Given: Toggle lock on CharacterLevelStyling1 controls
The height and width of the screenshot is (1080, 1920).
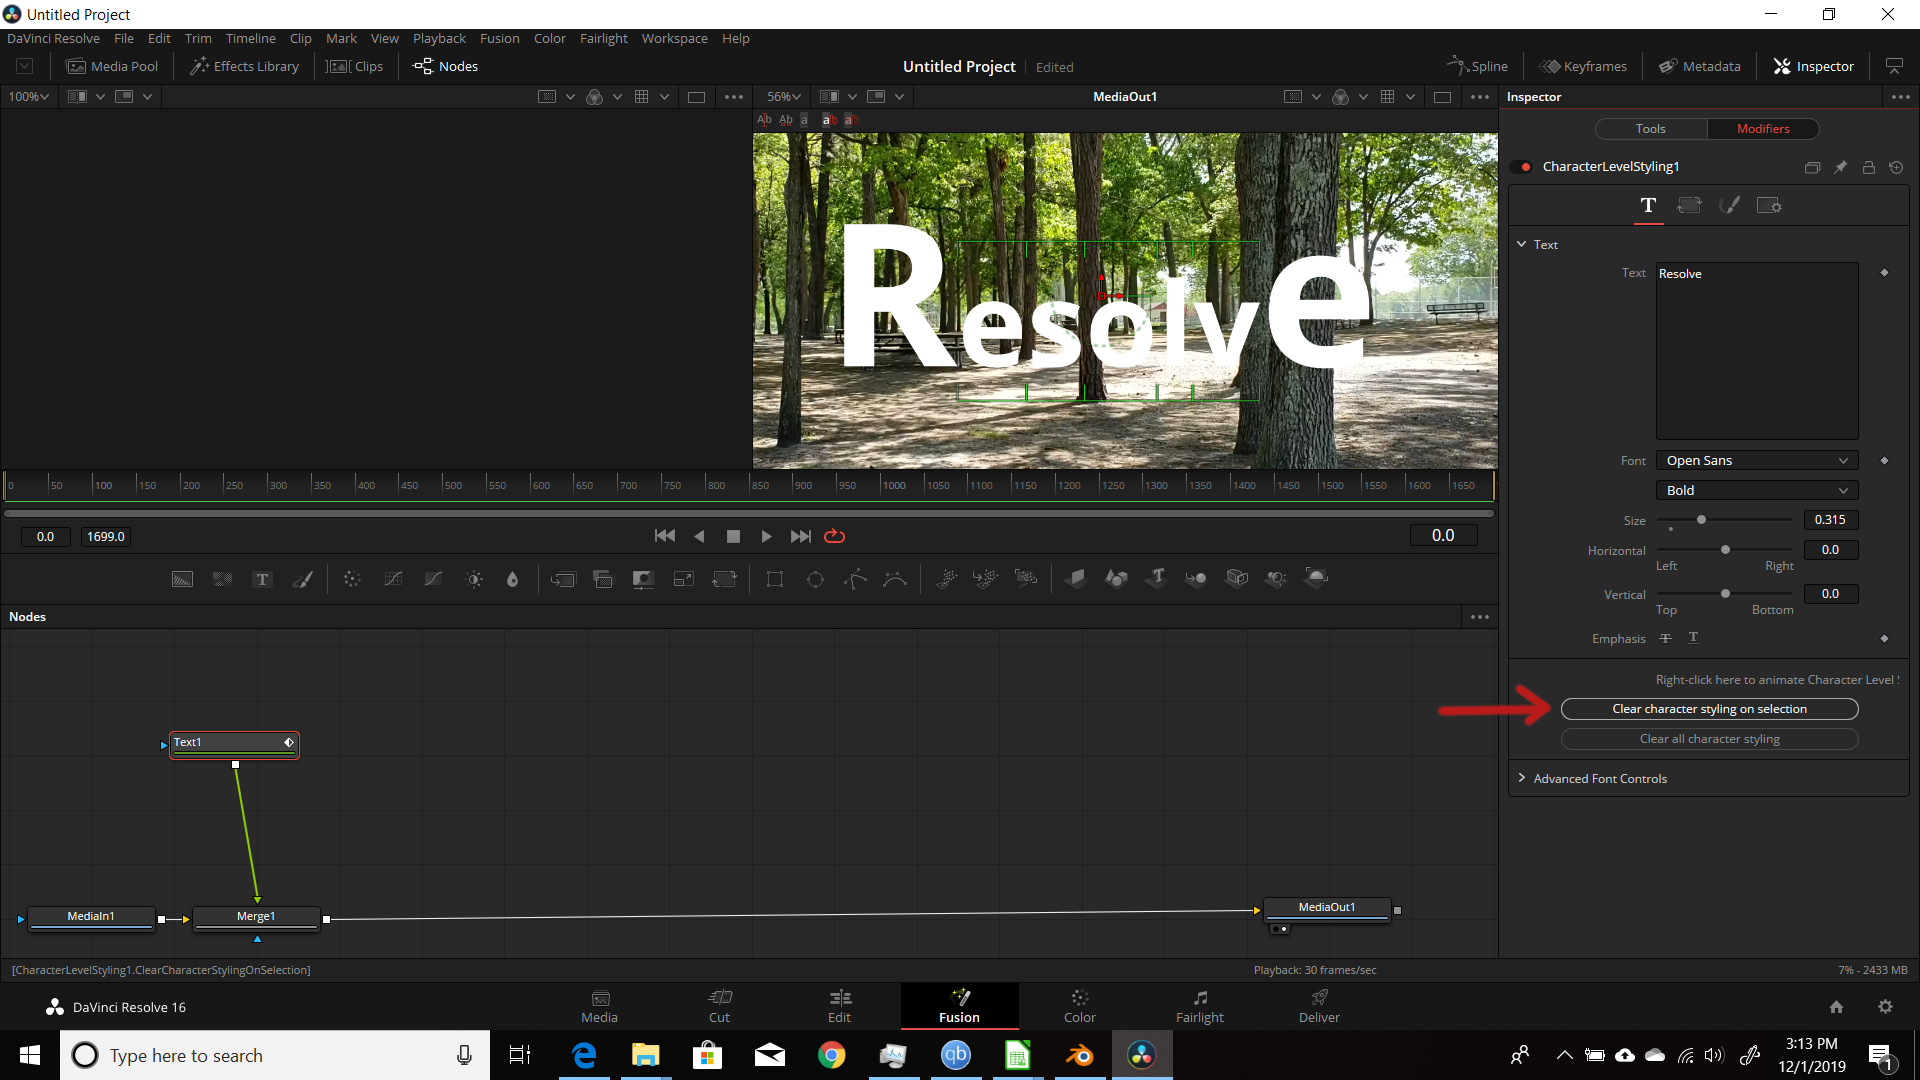Looking at the screenshot, I should pyautogui.click(x=1868, y=167).
